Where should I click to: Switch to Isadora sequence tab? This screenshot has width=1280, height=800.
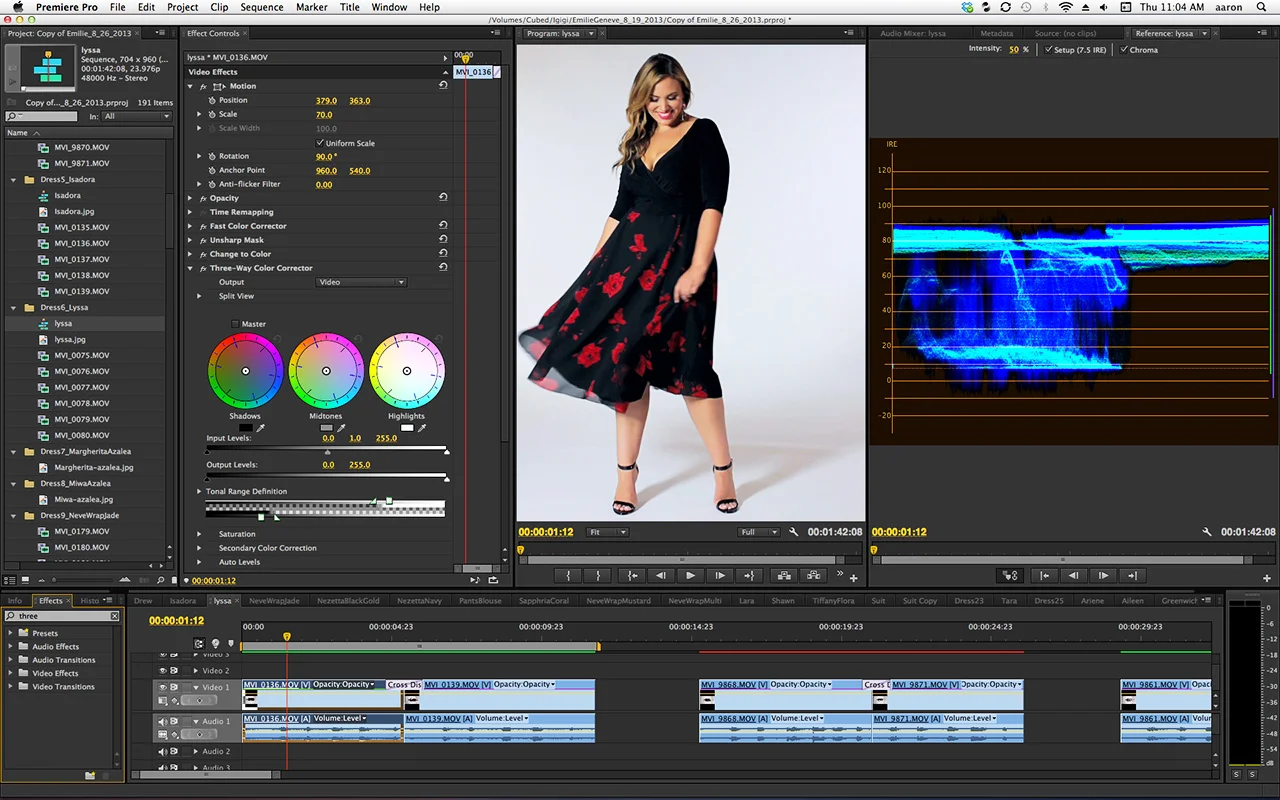(x=183, y=601)
